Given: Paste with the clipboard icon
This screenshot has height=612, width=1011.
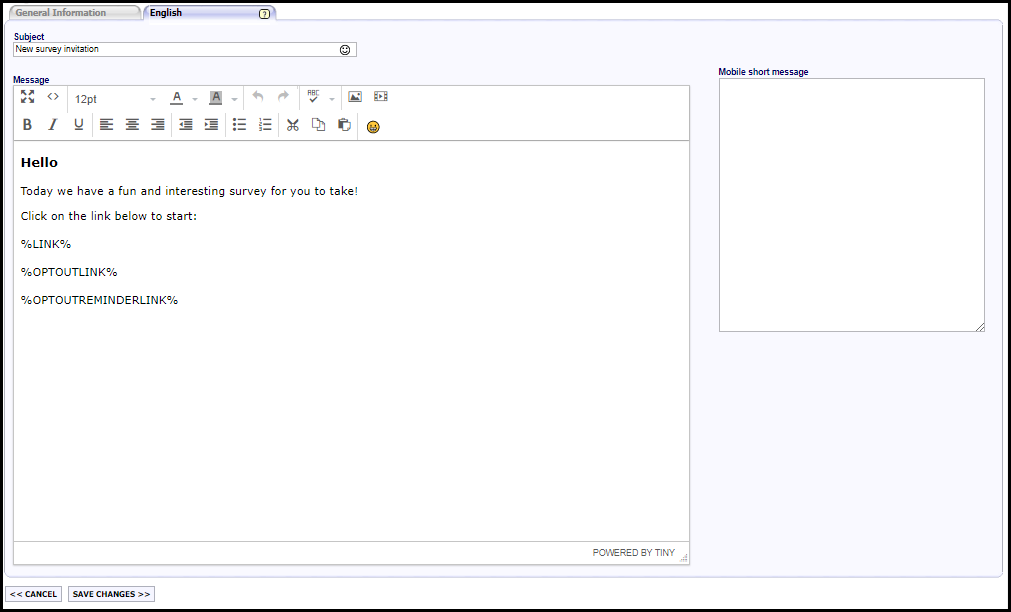Looking at the screenshot, I should pos(344,124).
